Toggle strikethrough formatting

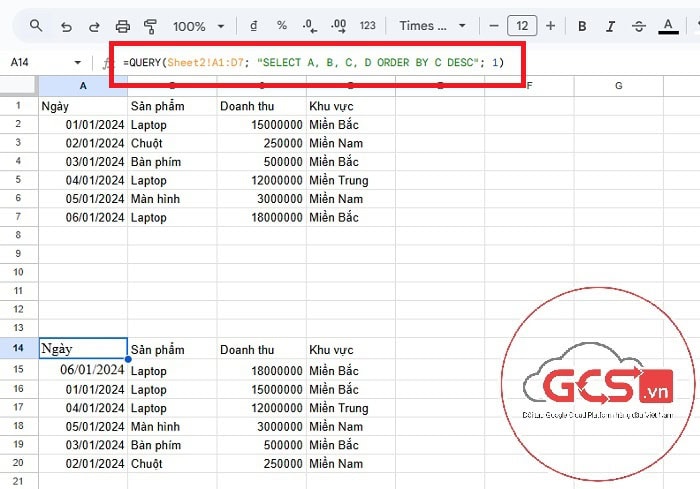click(x=638, y=26)
